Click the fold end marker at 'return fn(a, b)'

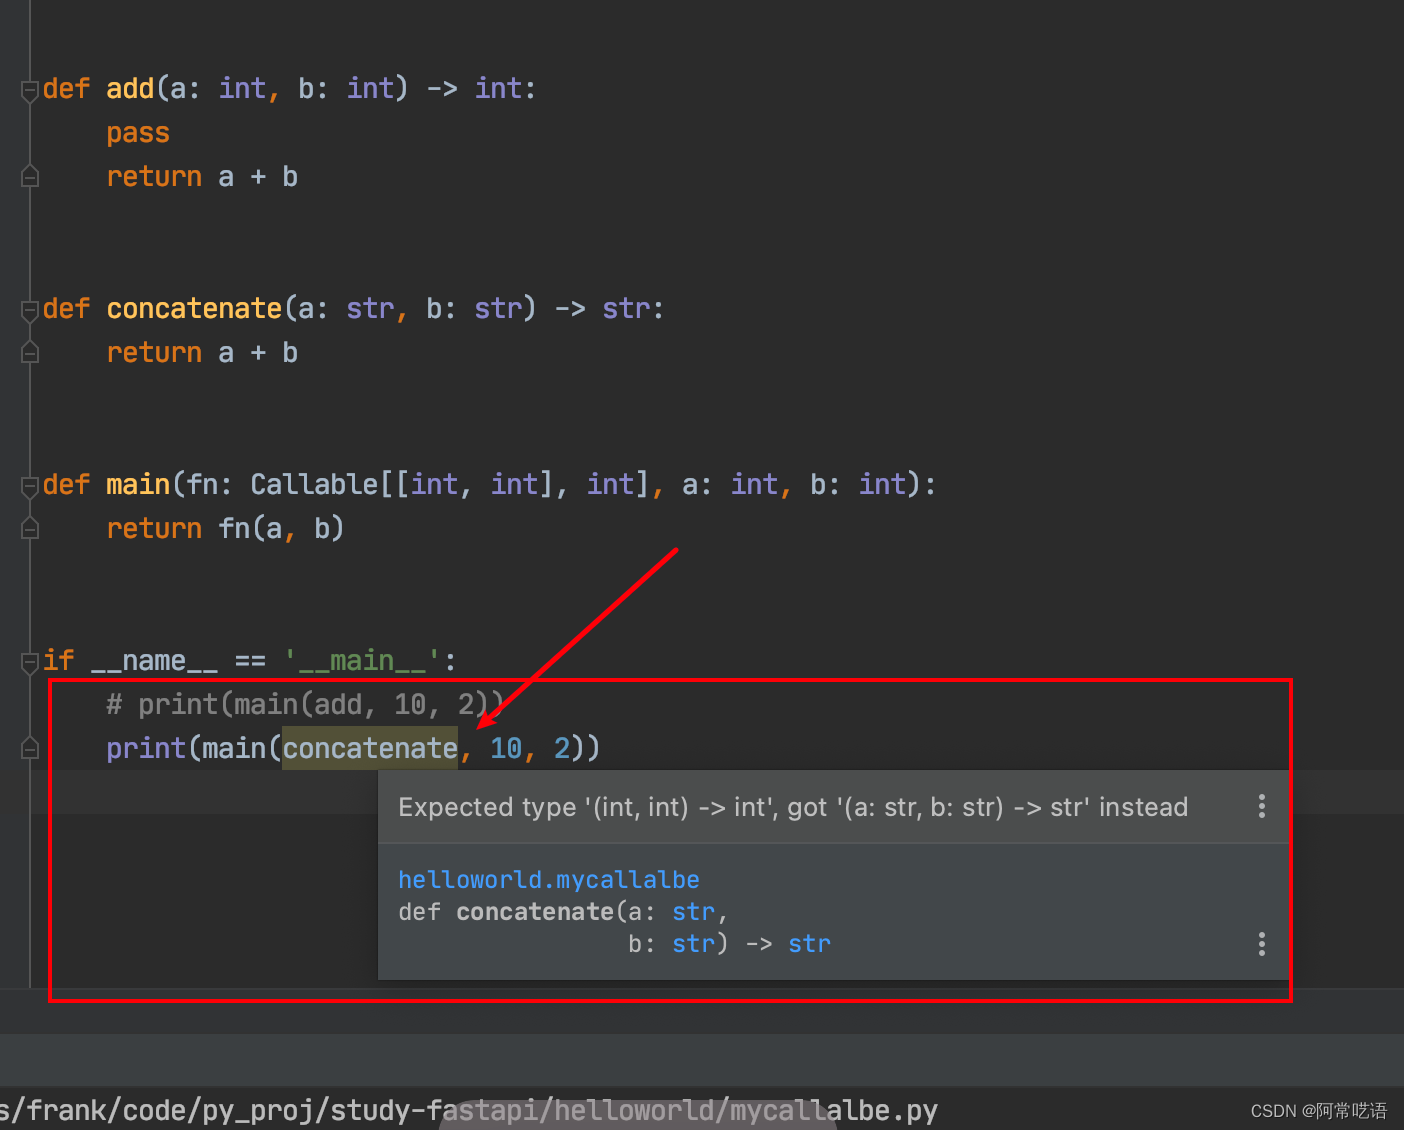pos(30,529)
